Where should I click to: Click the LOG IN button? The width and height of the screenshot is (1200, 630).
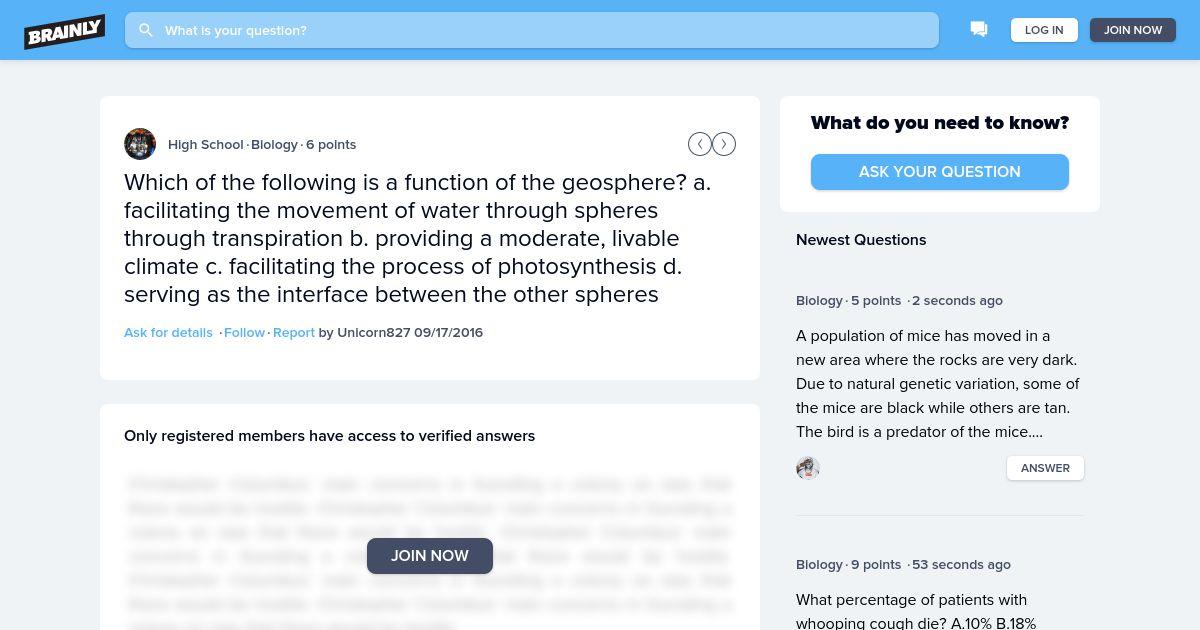[1044, 30]
